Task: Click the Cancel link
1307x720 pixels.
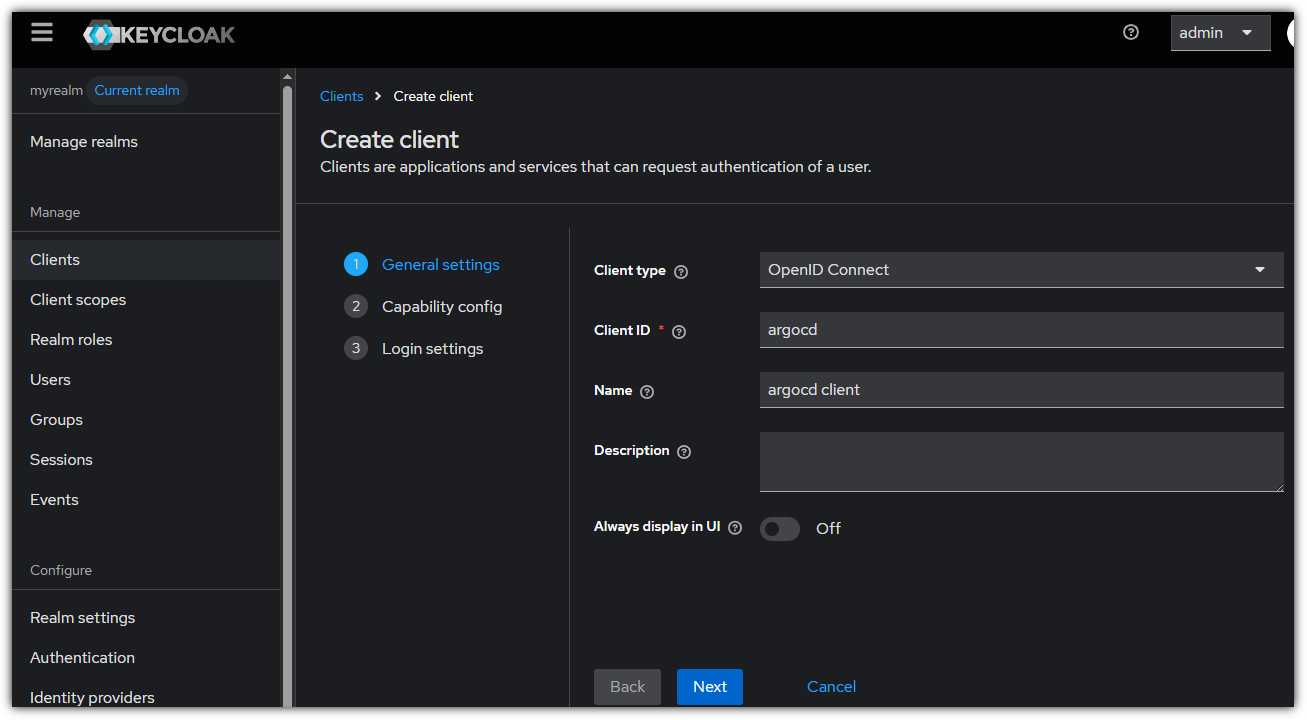Action: pos(831,687)
